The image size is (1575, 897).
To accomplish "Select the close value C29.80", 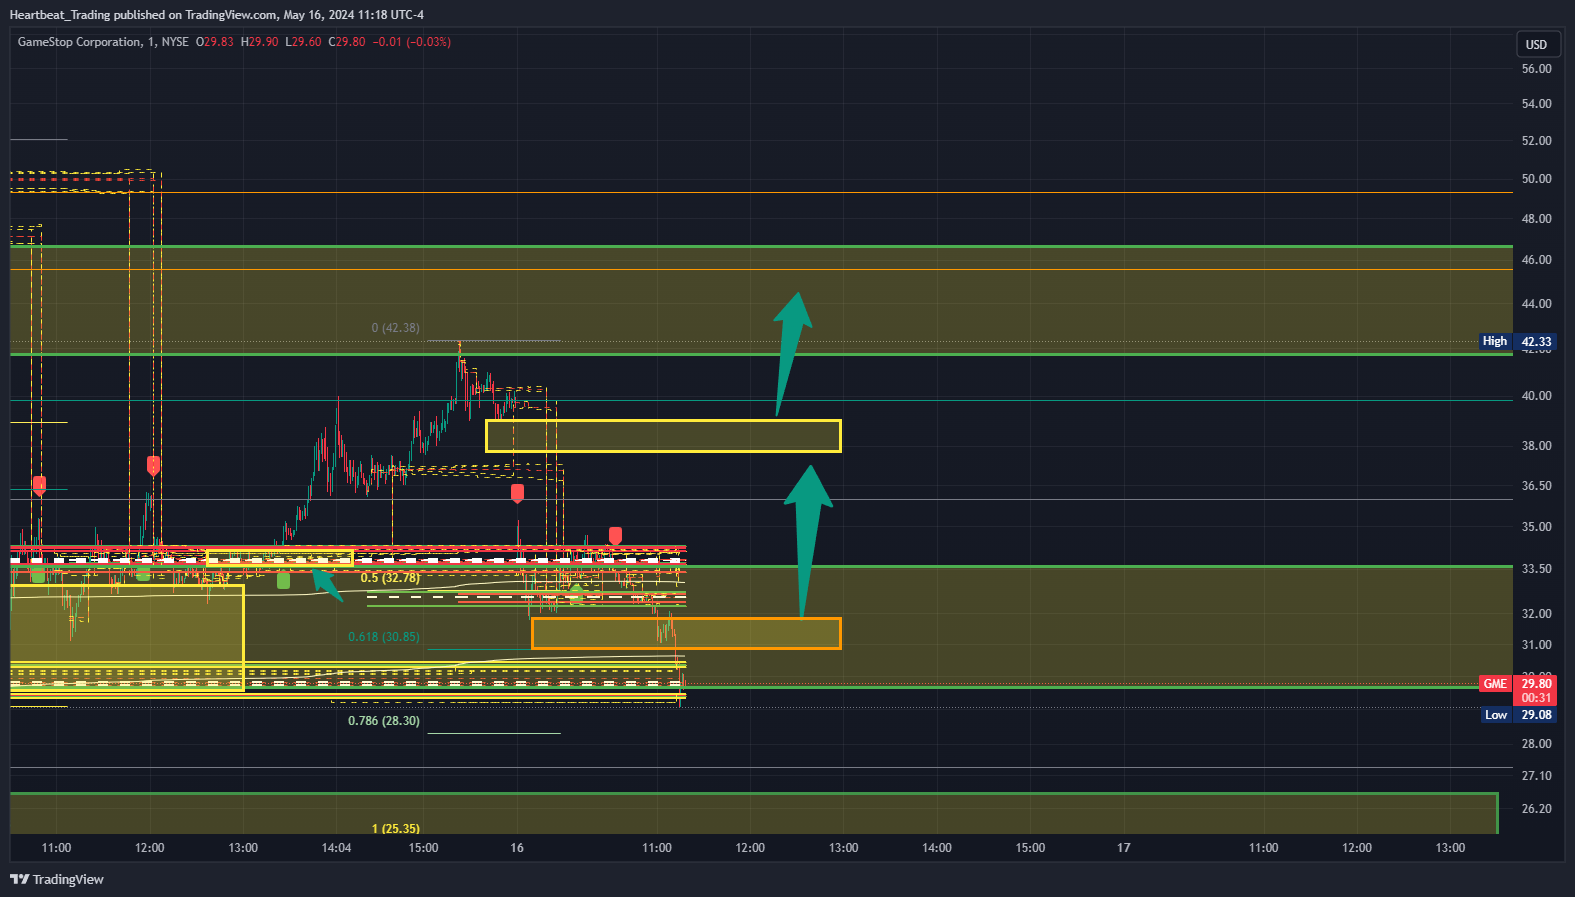I will click(347, 42).
